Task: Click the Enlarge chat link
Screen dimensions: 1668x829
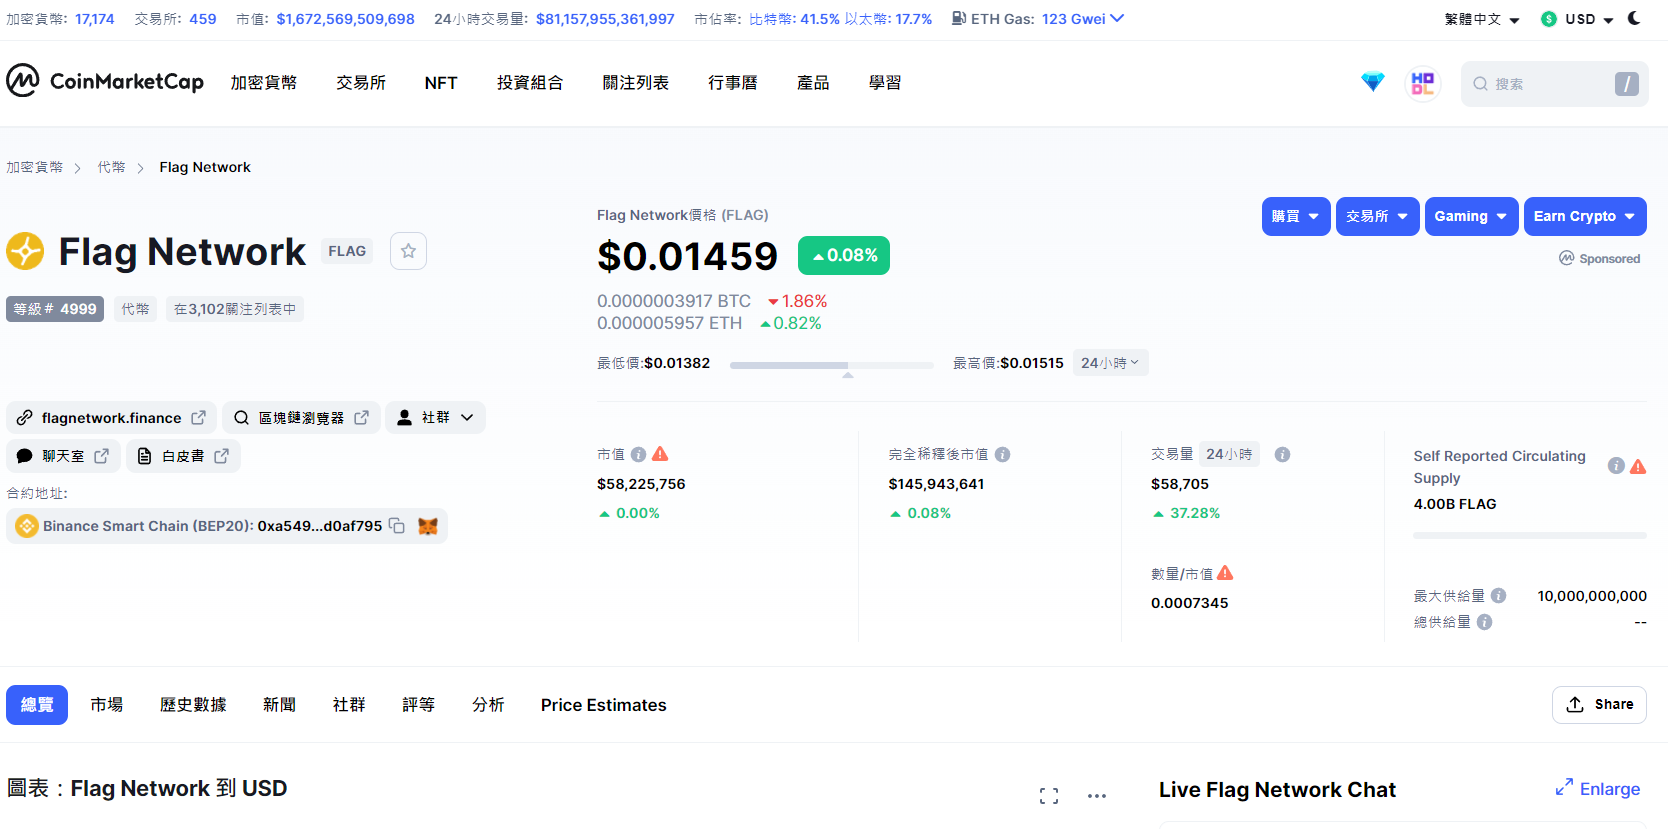Action: [x=1598, y=789]
